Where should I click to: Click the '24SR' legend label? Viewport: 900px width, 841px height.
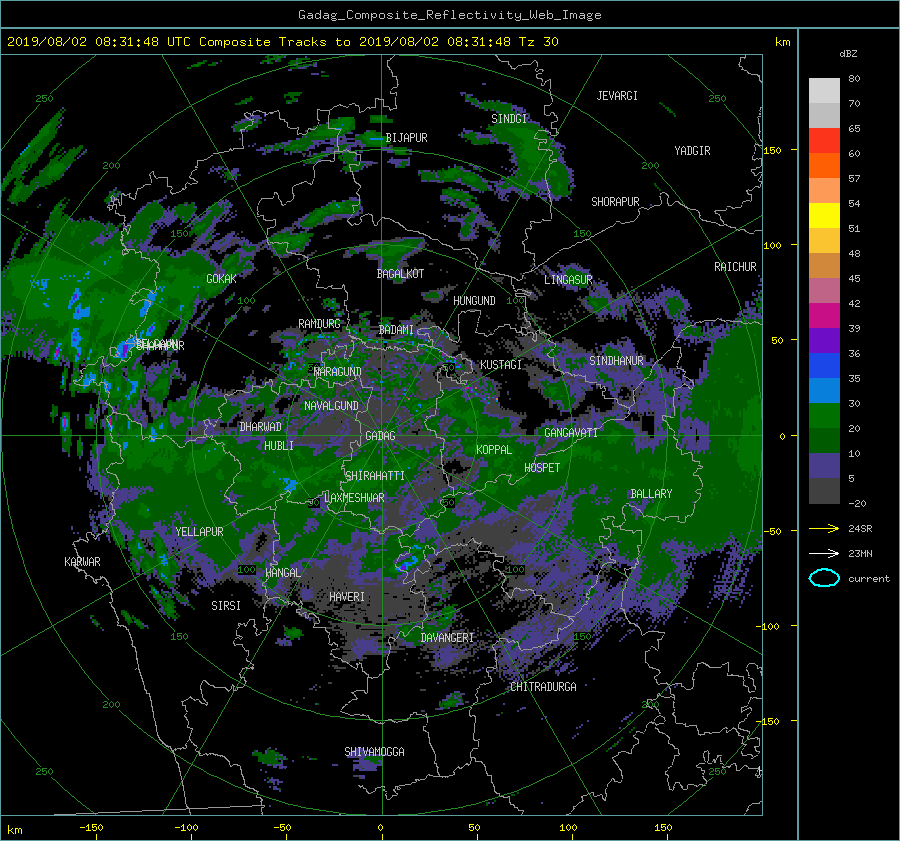point(860,529)
